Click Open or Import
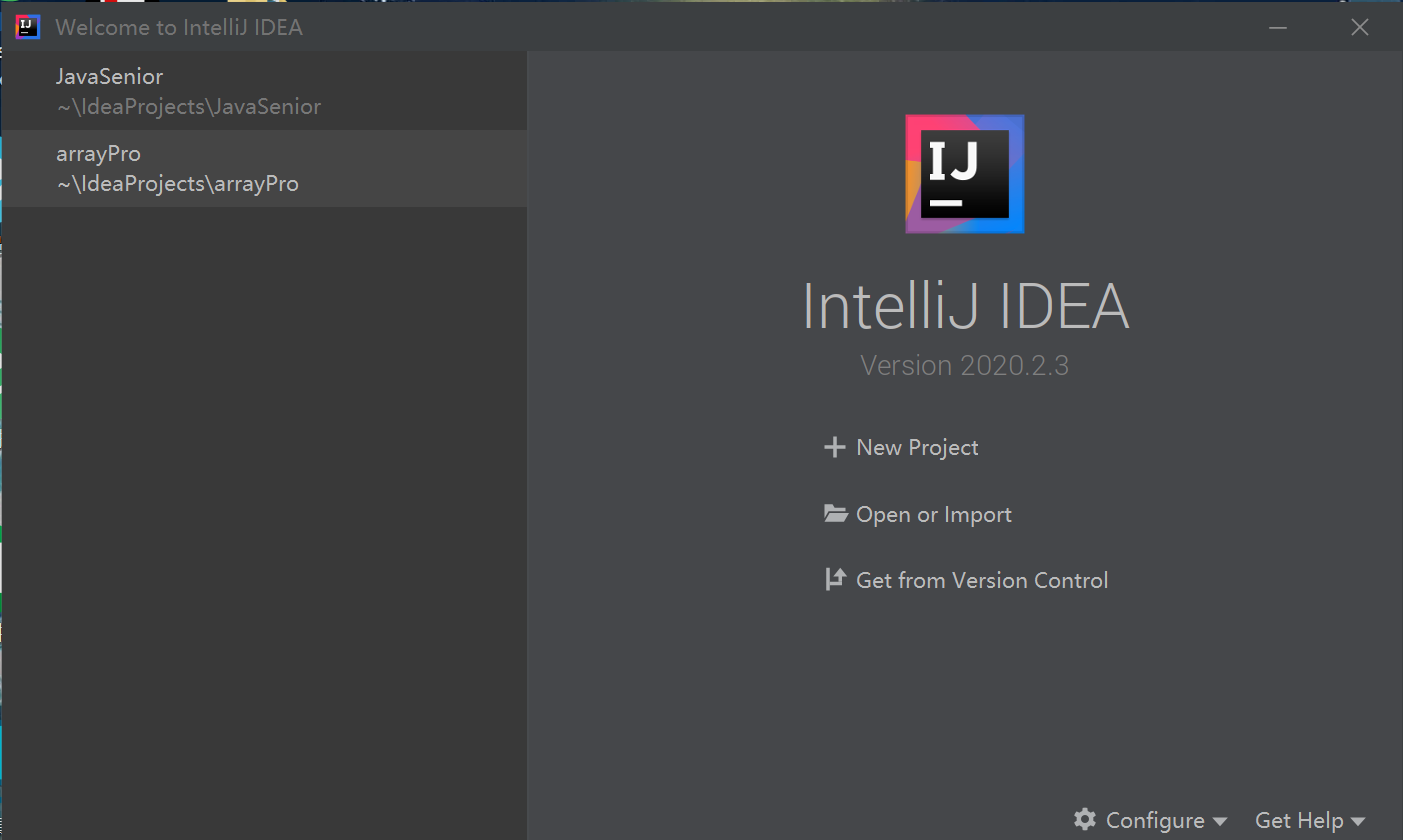Screen dimensions: 1403x840 coord(933,513)
